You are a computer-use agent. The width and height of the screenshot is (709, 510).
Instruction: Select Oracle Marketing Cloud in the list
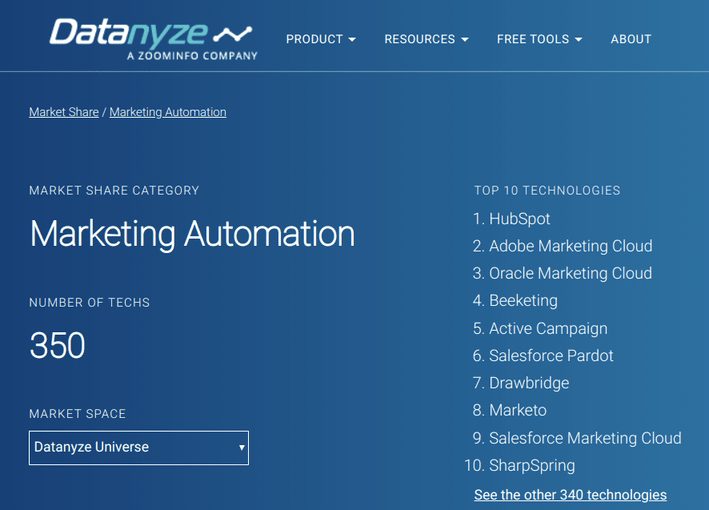click(x=571, y=274)
